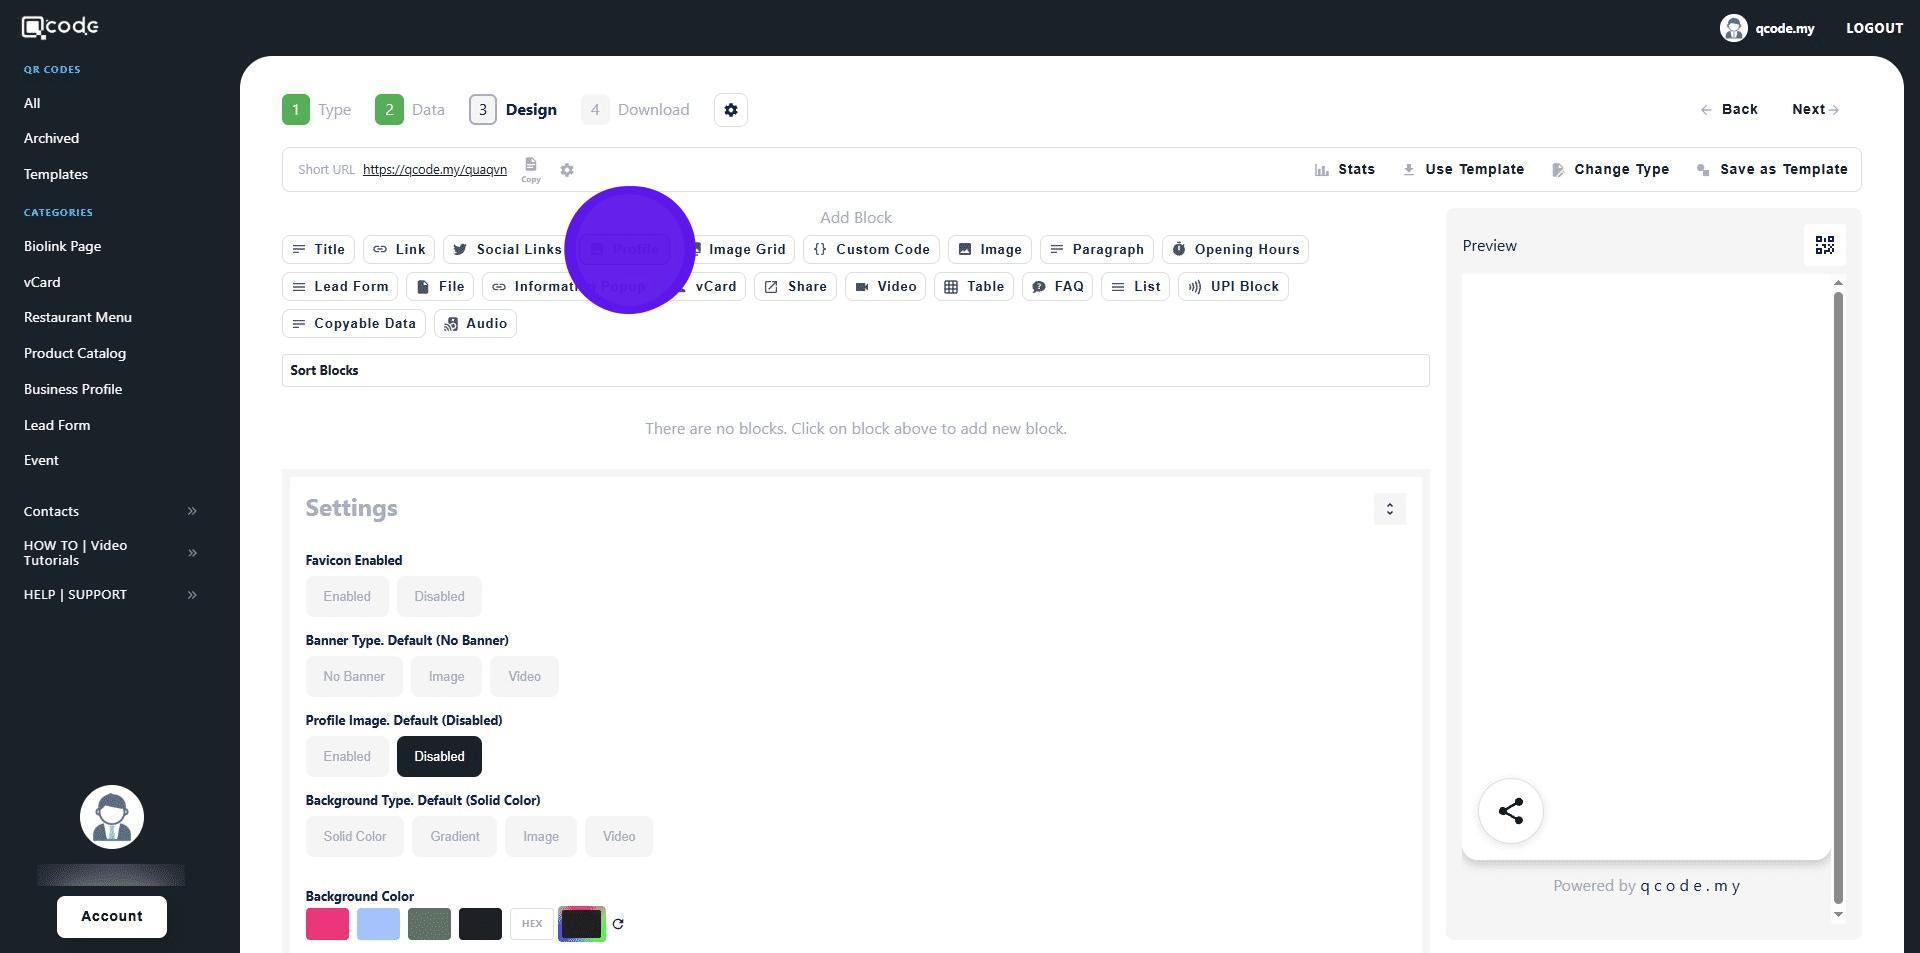The height and width of the screenshot is (953, 1920).
Task: Add an Opening Hours block
Action: tap(1235, 250)
